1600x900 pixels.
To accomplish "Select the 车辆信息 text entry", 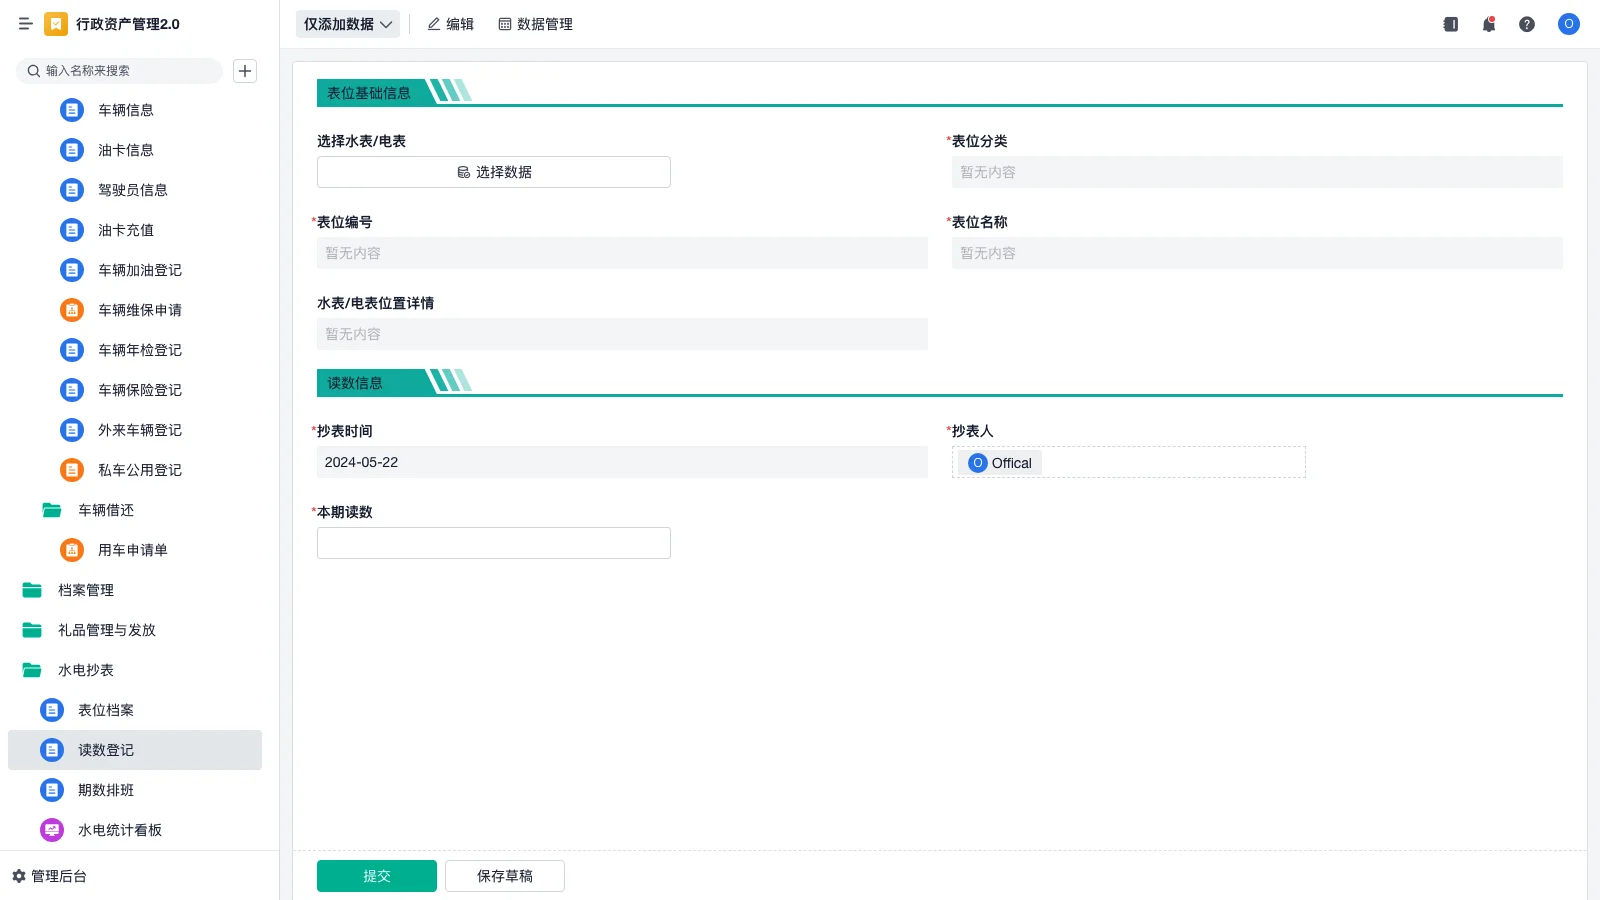I will pos(126,110).
